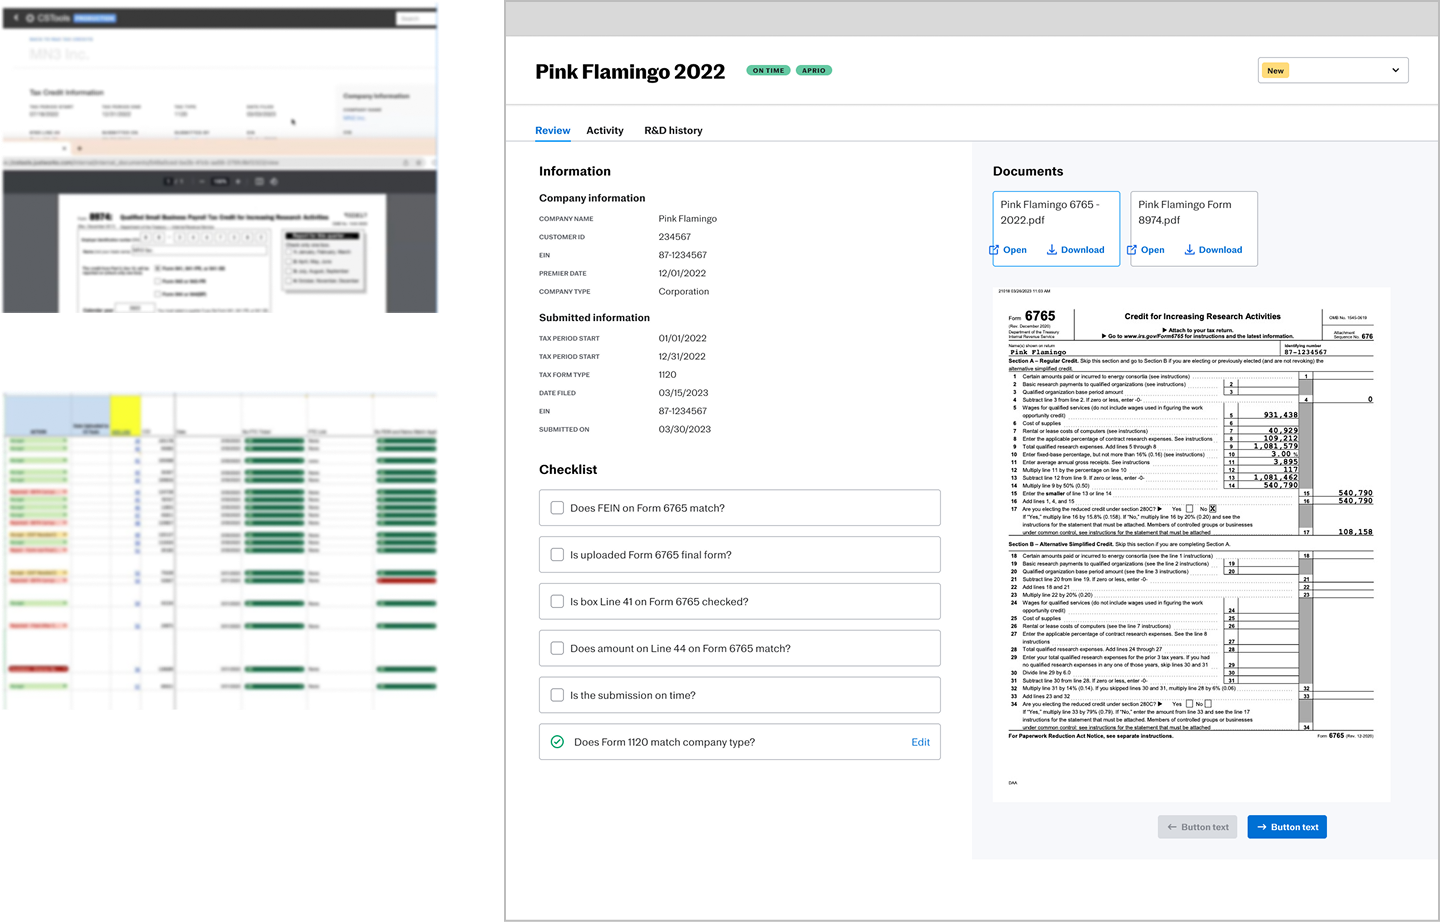
Task: Check 'Is the submission on time?'
Action: pyautogui.click(x=557, y=695)
